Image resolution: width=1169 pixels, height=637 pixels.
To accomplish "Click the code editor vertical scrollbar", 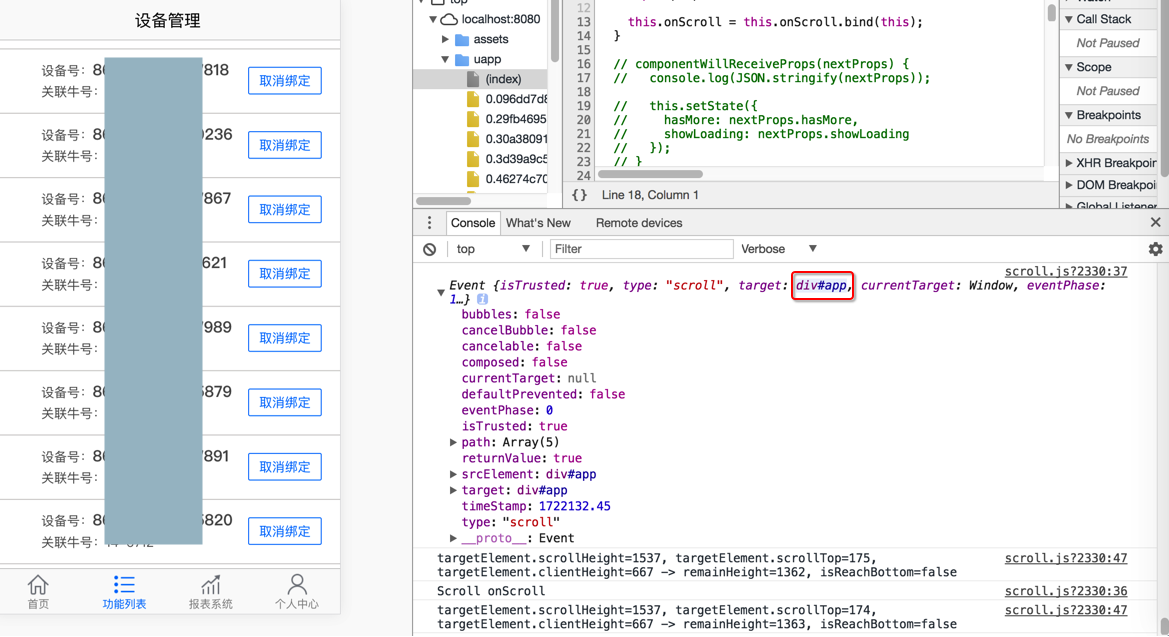I will tap(1051, 12).
